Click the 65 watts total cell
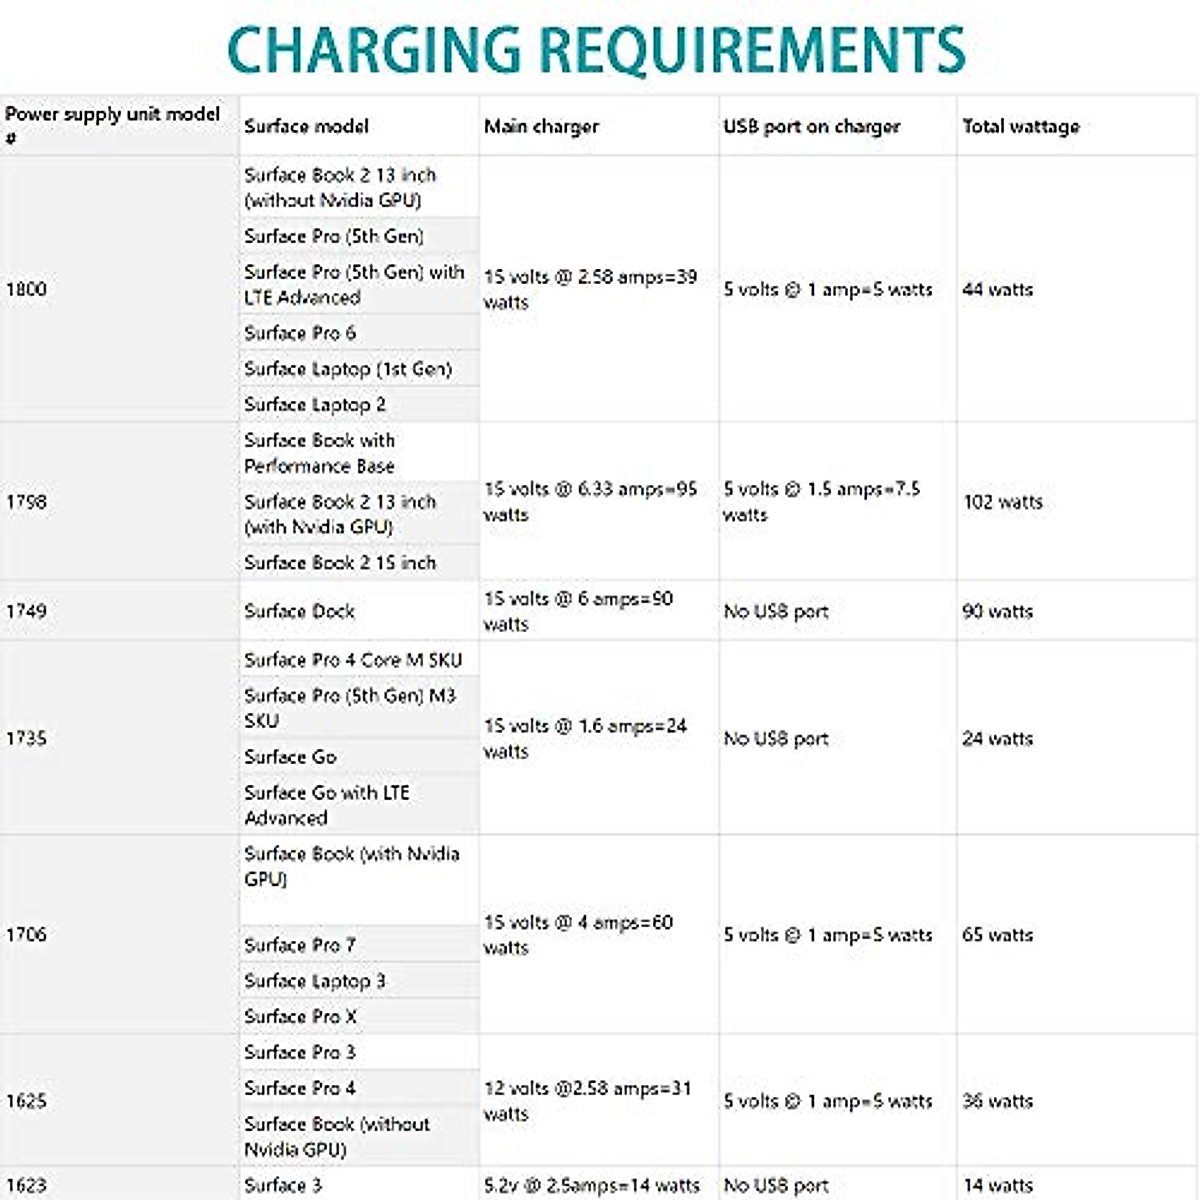The height and width of the screenshot is (1200, 1200). click(997, 935)
